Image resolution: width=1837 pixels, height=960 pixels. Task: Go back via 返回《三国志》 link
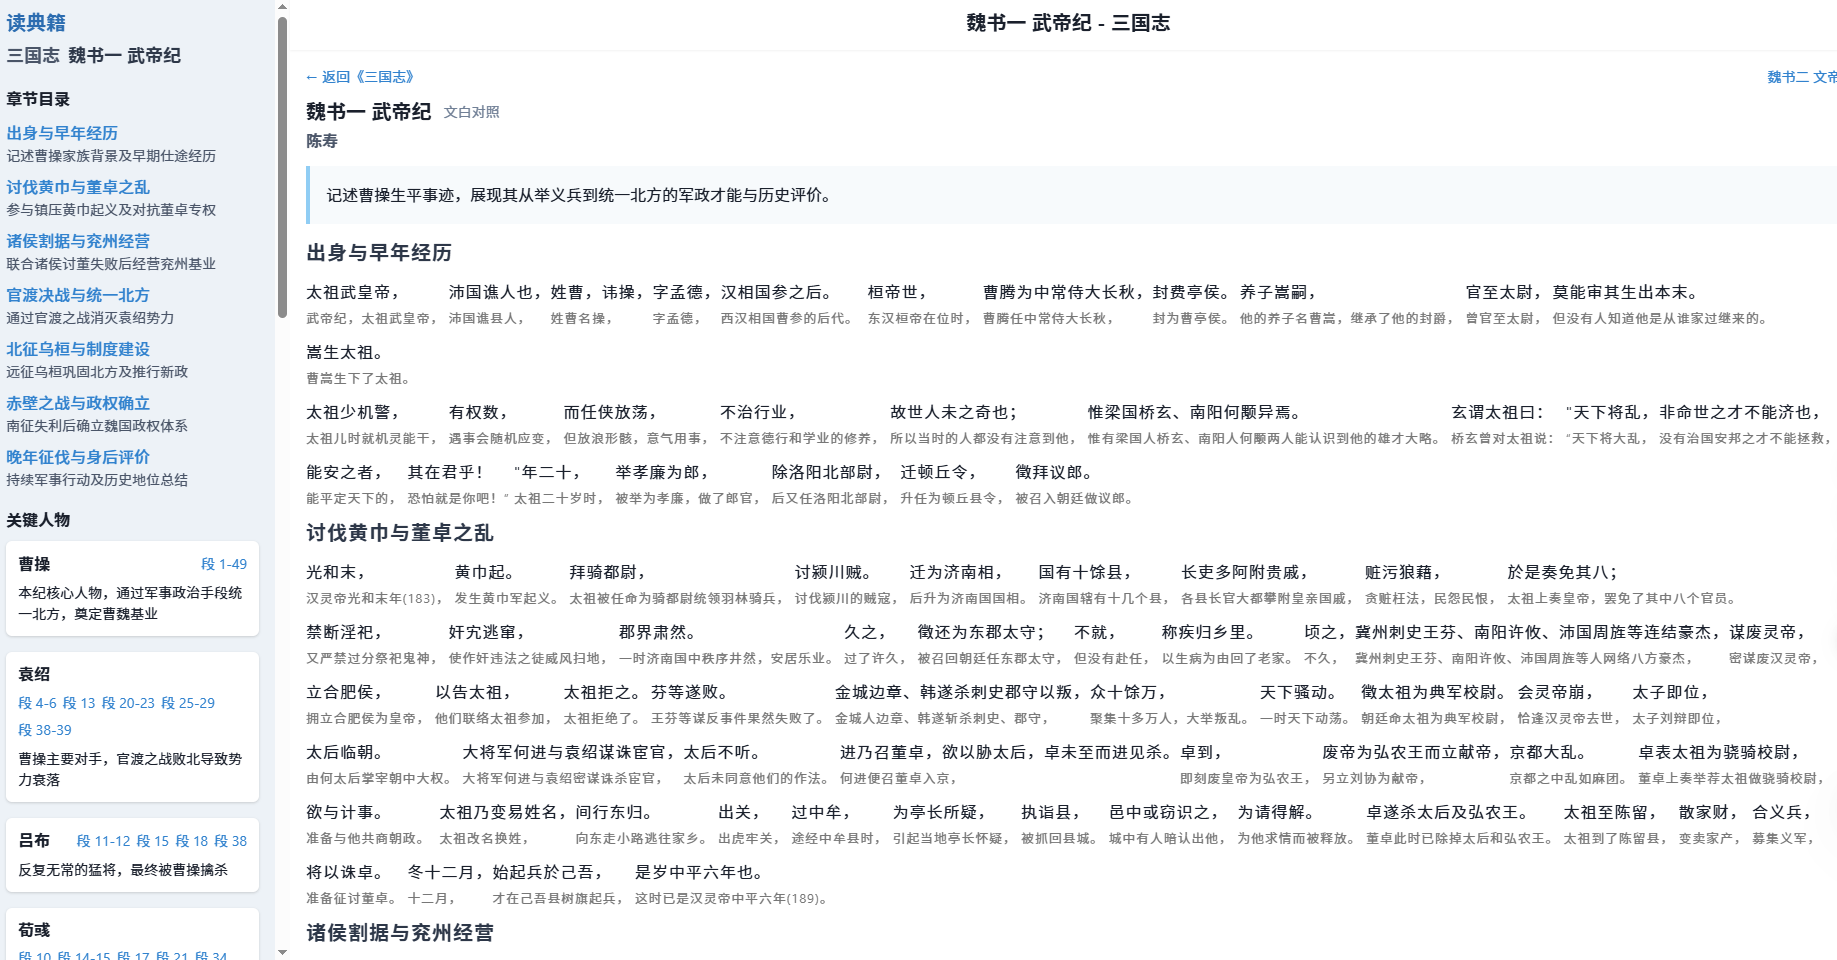point(360,77)
